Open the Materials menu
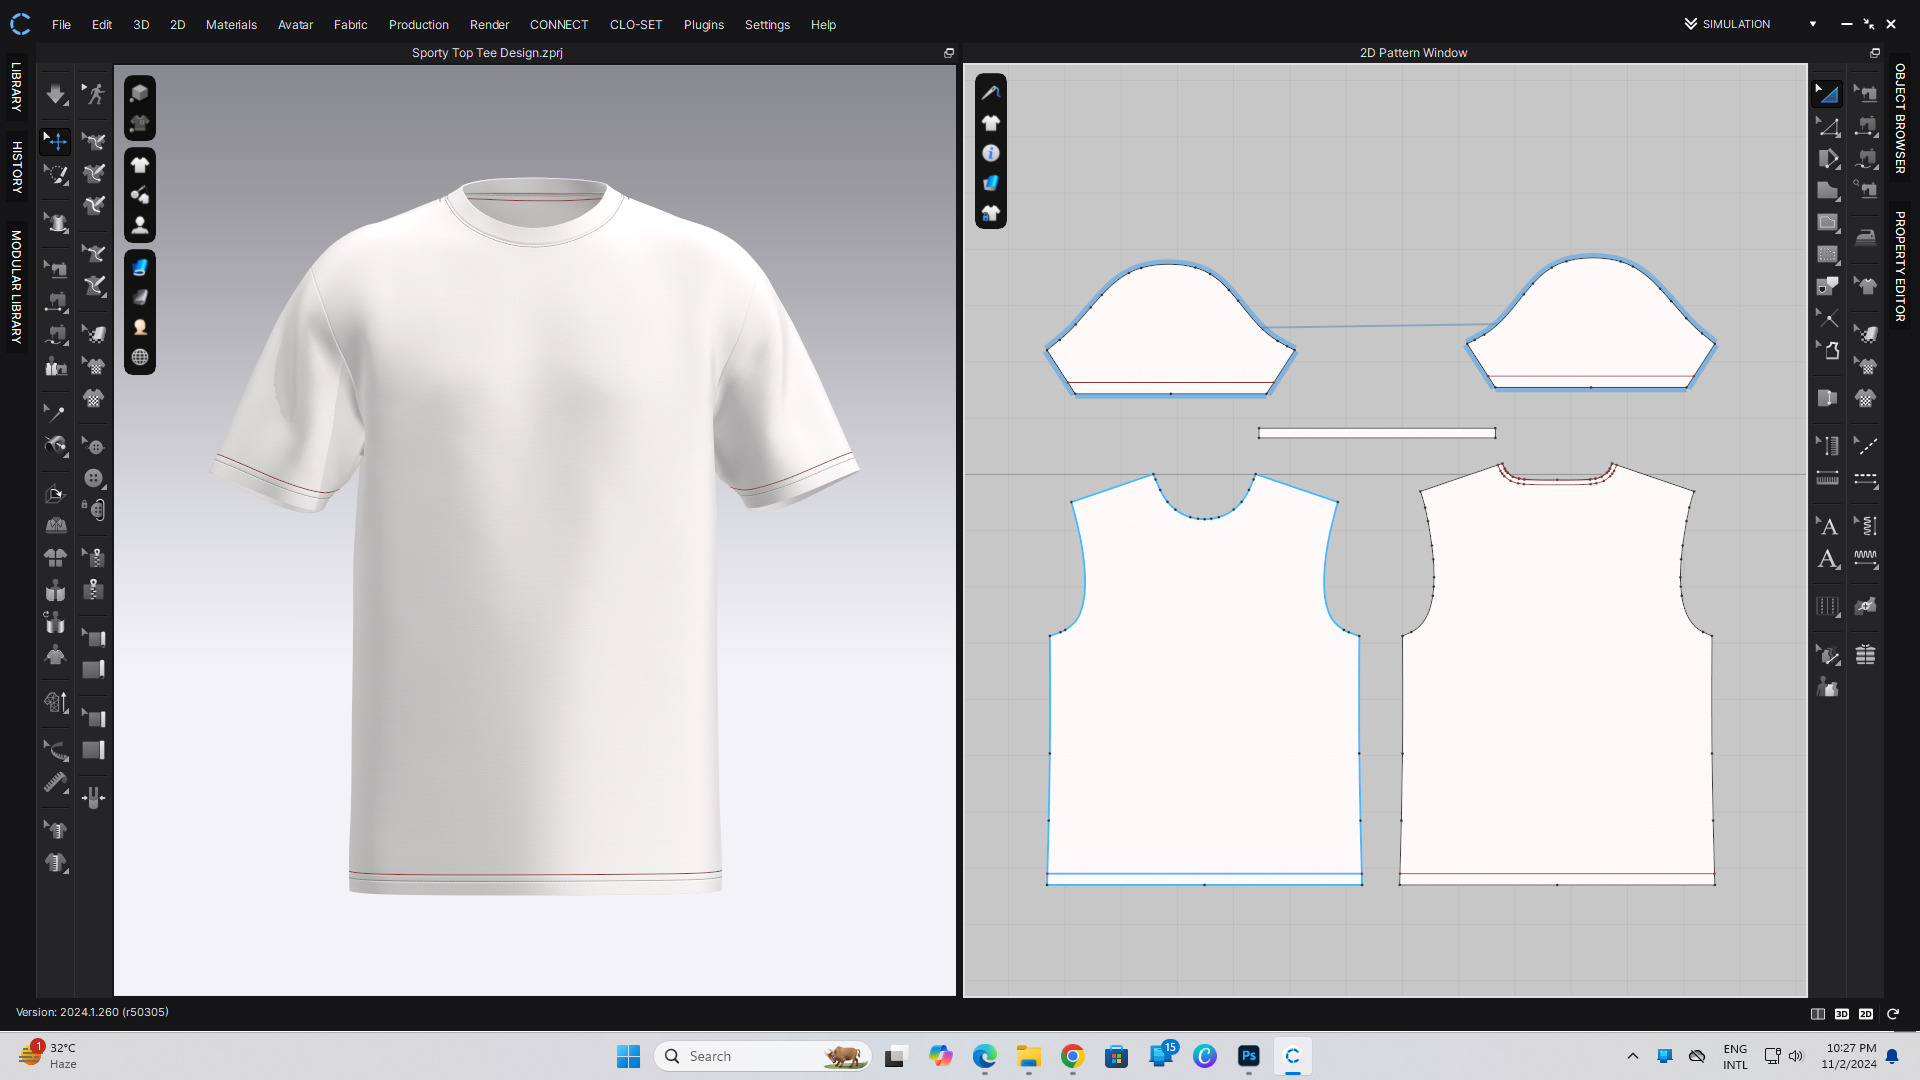 [231, 24]
